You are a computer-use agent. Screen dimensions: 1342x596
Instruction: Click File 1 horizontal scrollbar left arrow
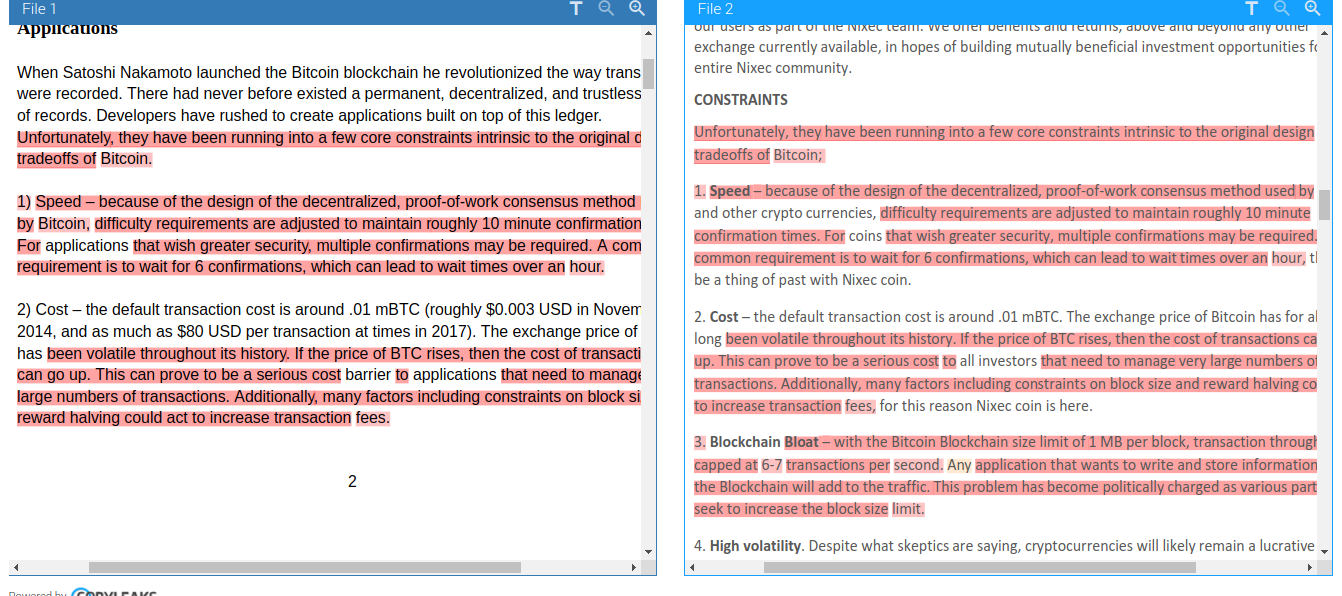click(x=16, y=567)
